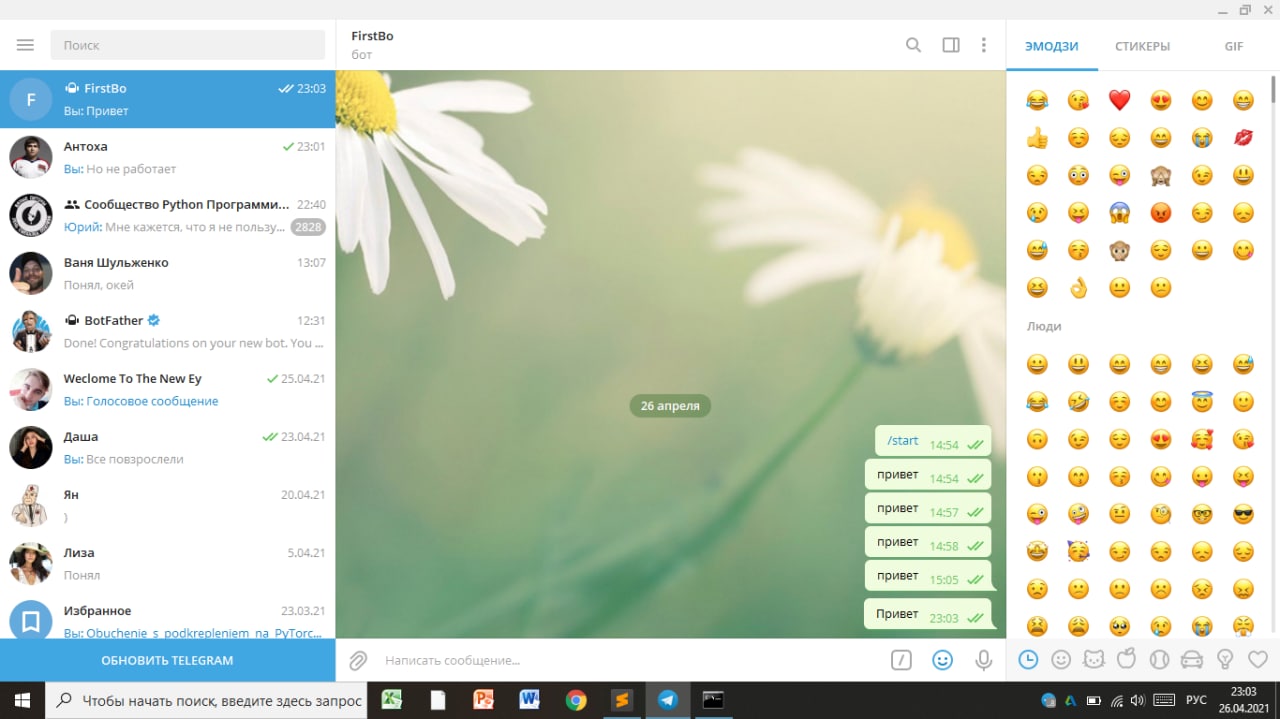
Task: Record a voice message with the microphone
Action: 984,660
